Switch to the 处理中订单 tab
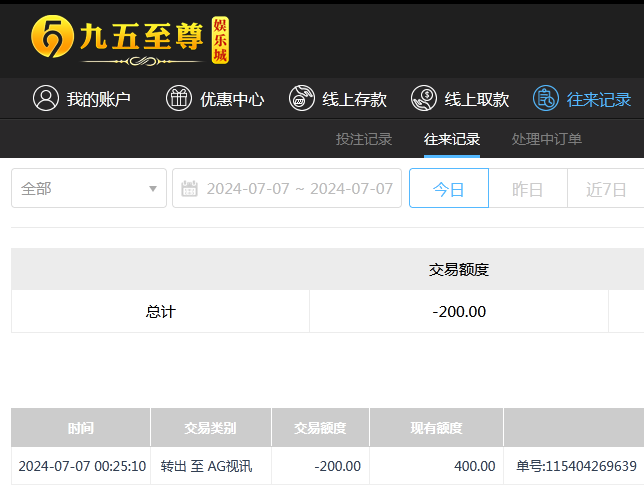This screenshot has width=644, height=492. [x=547, y=139]
